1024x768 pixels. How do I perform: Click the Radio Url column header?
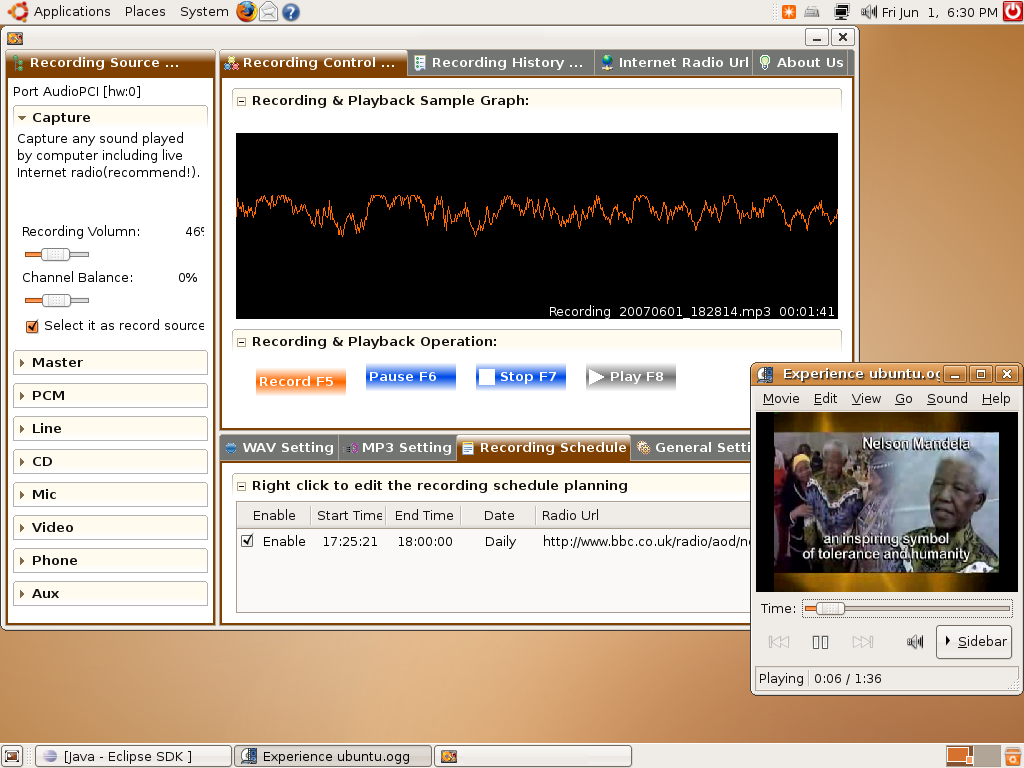click(x=643, y=515)
